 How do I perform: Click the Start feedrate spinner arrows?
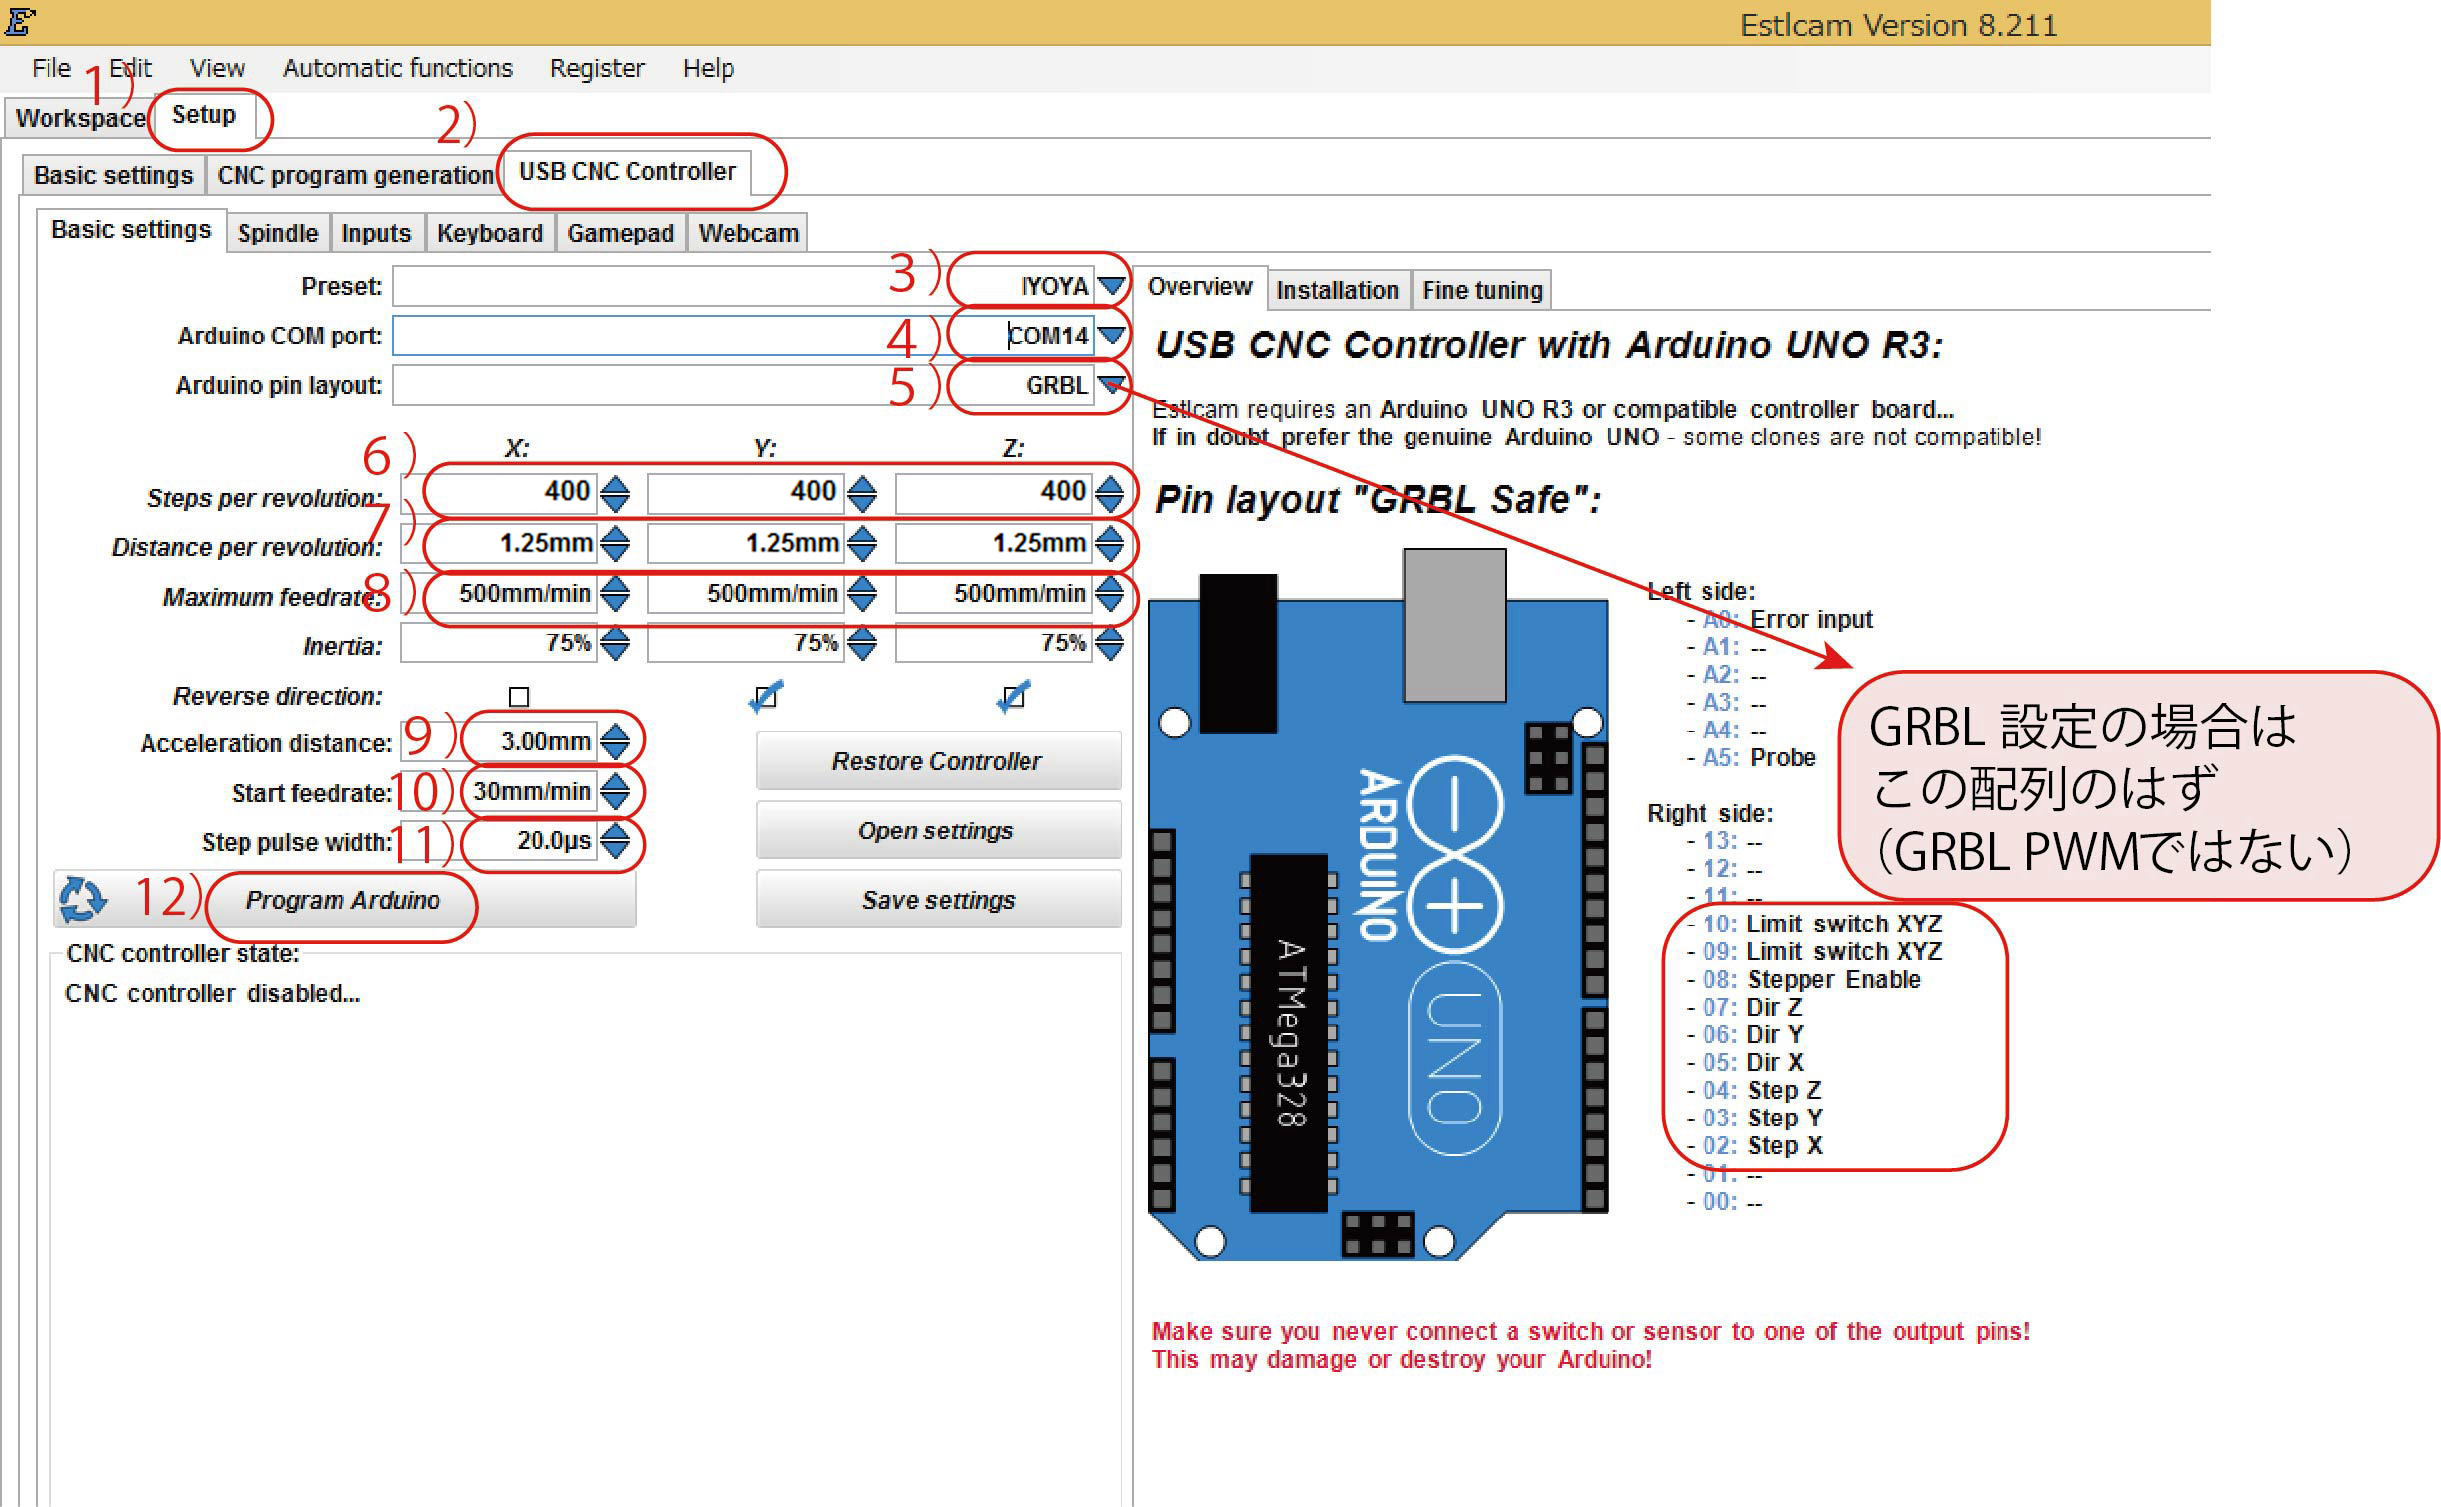(615, 791)
